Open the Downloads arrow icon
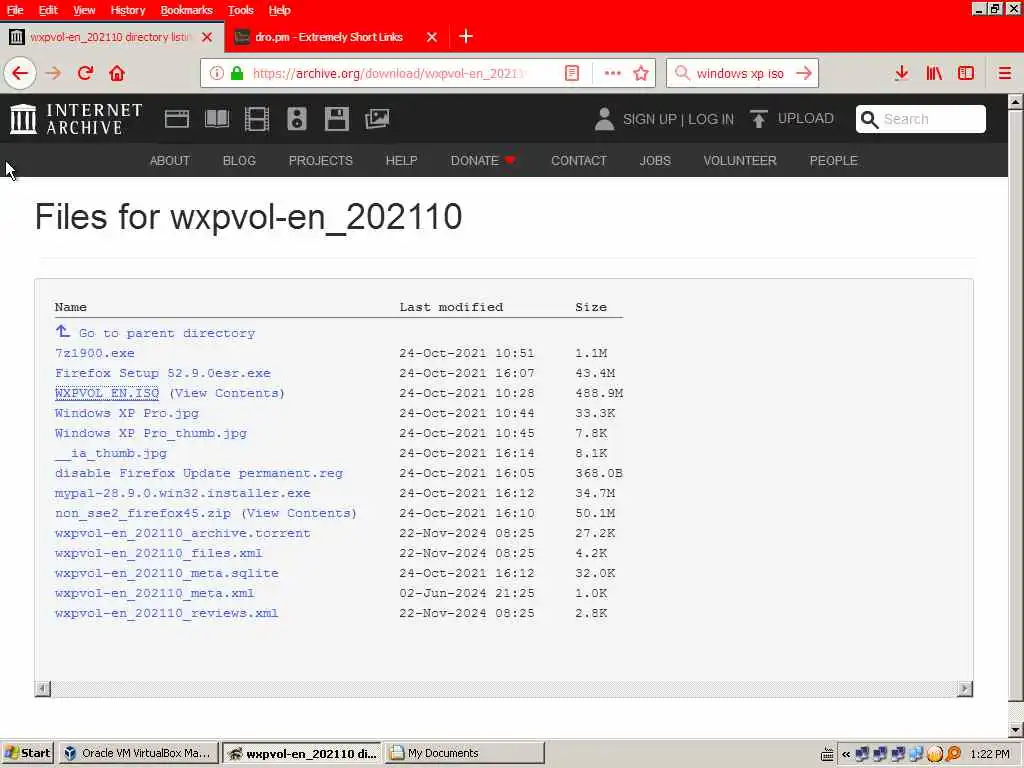1024x768 pixels. (902, 73)
